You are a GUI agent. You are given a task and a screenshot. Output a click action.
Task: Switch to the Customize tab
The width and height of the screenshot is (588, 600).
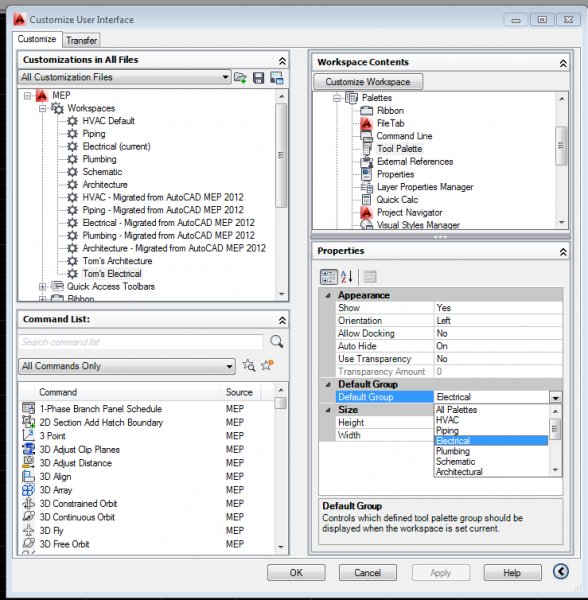[x=37, y=39]
